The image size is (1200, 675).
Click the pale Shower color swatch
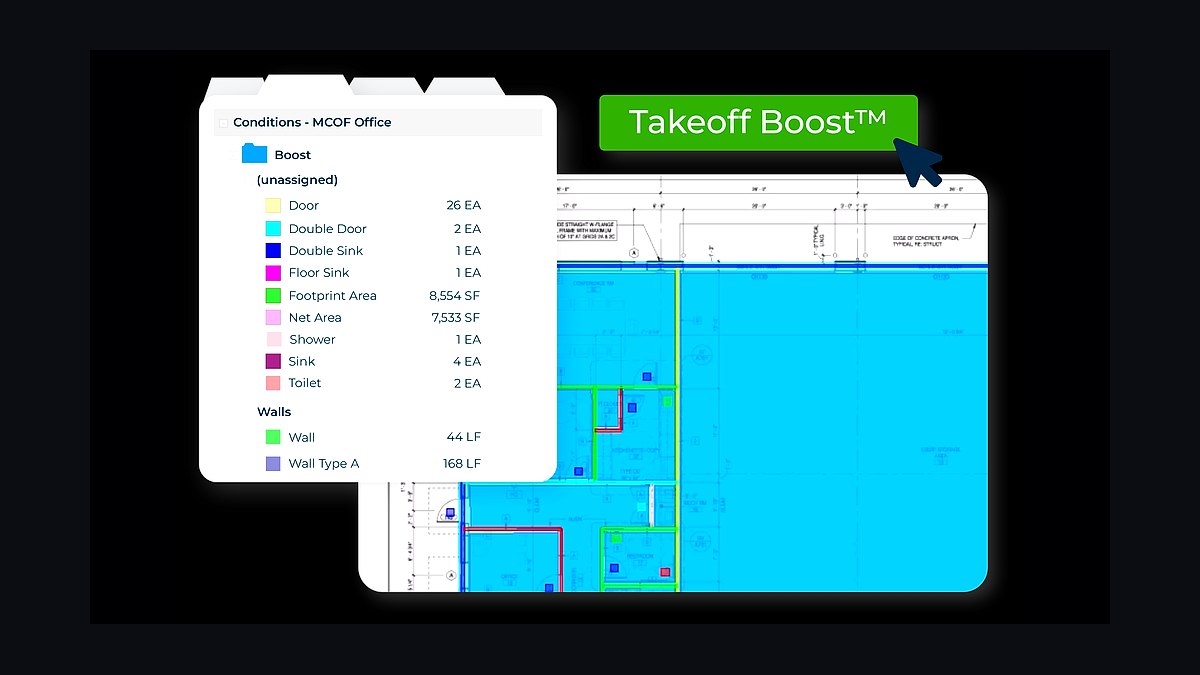(x=272, y=339)
